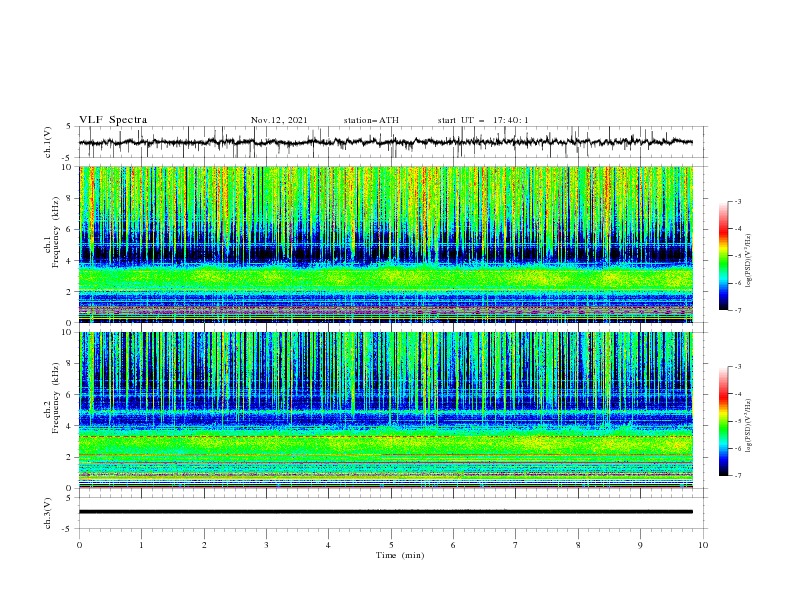Click the "1" tick on the time axis

[141, 545]
